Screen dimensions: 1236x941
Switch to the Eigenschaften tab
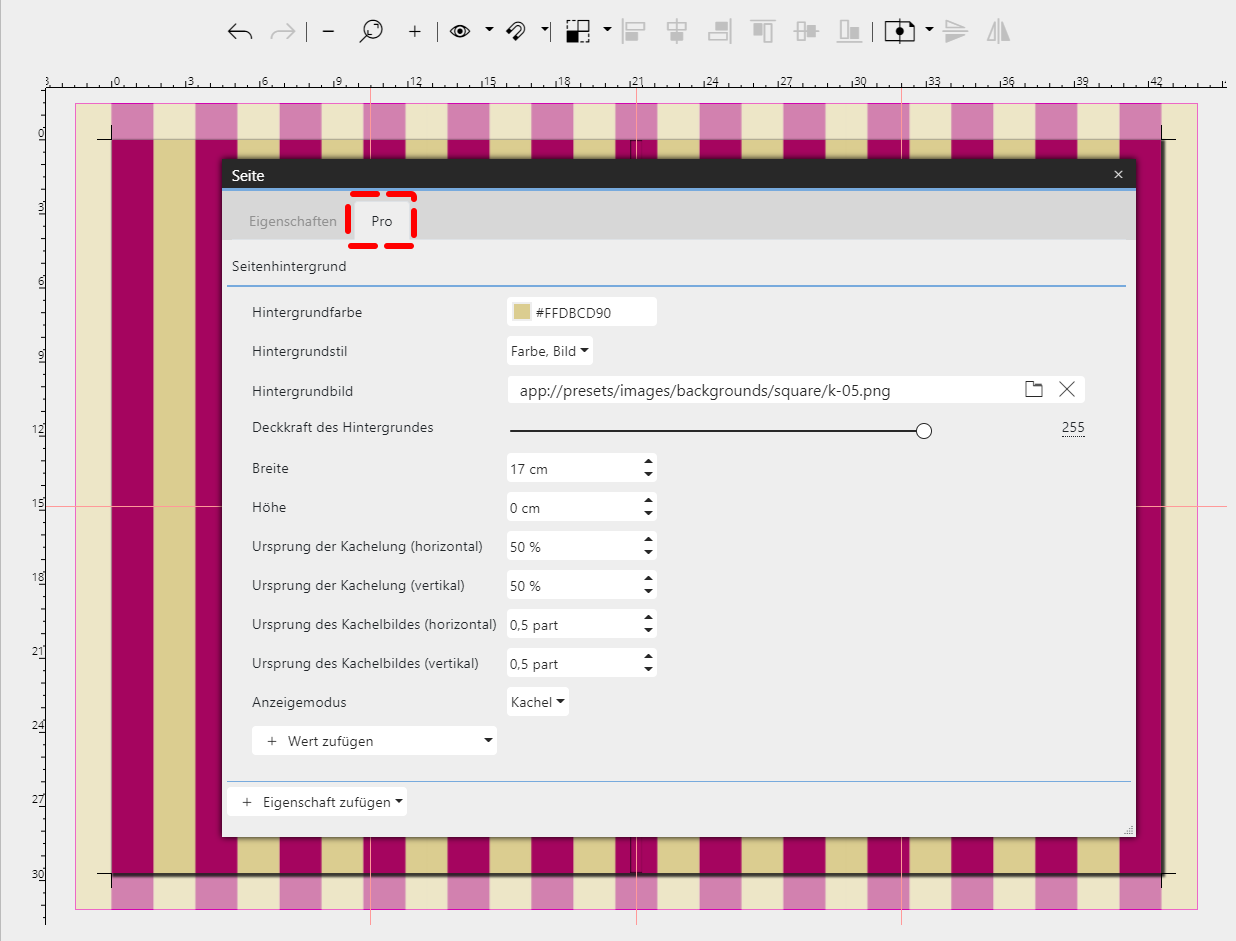pos(293,221)
